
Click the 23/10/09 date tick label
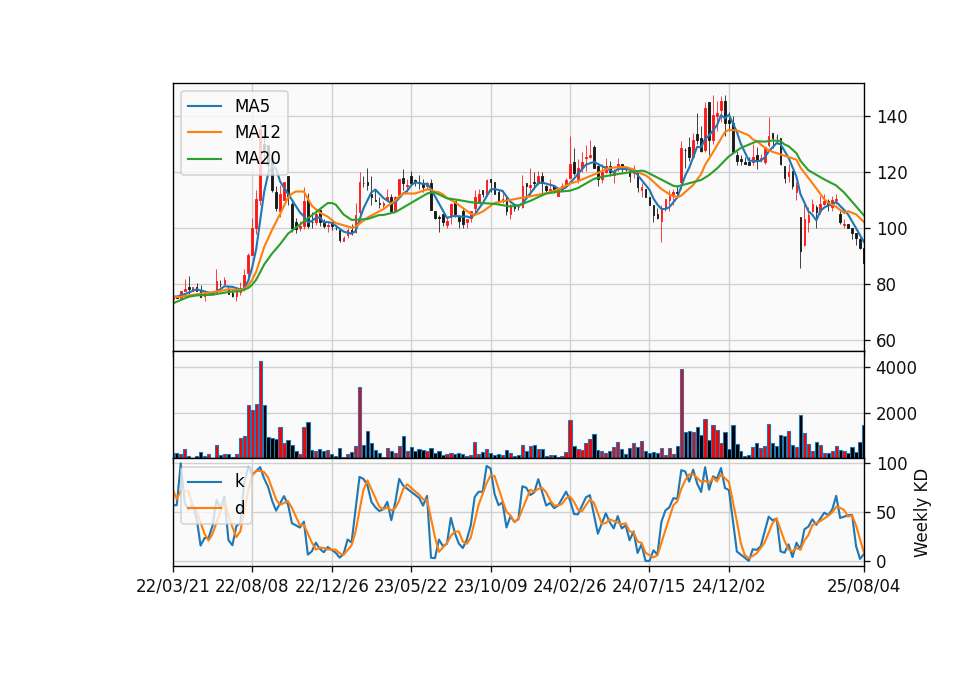(x=490, y=586)
